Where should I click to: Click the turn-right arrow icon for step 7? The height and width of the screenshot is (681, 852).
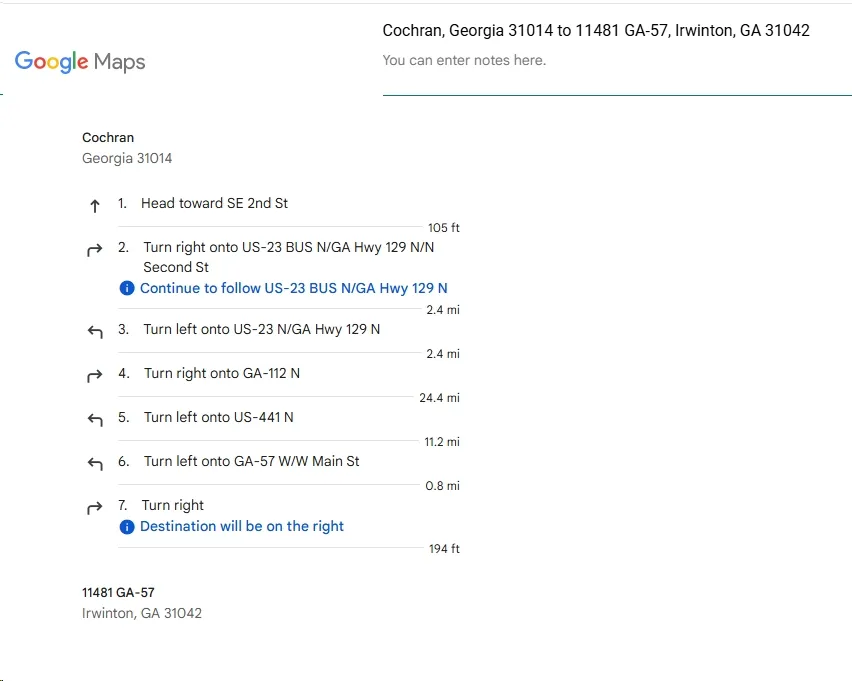pyautogui.click(x=95, y=508)
